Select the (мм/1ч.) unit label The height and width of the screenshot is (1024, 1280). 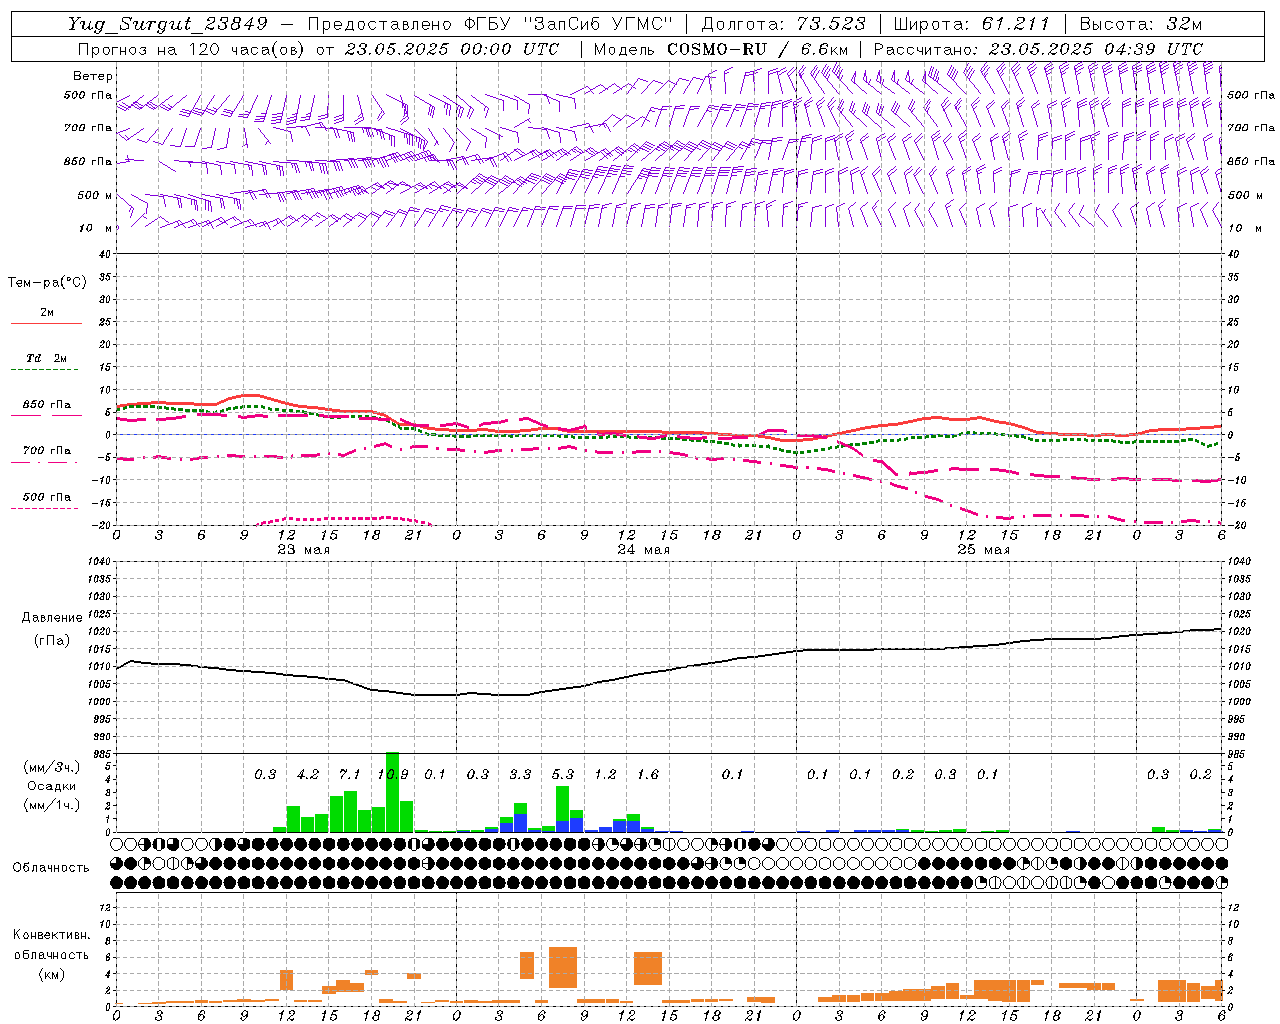51,805
